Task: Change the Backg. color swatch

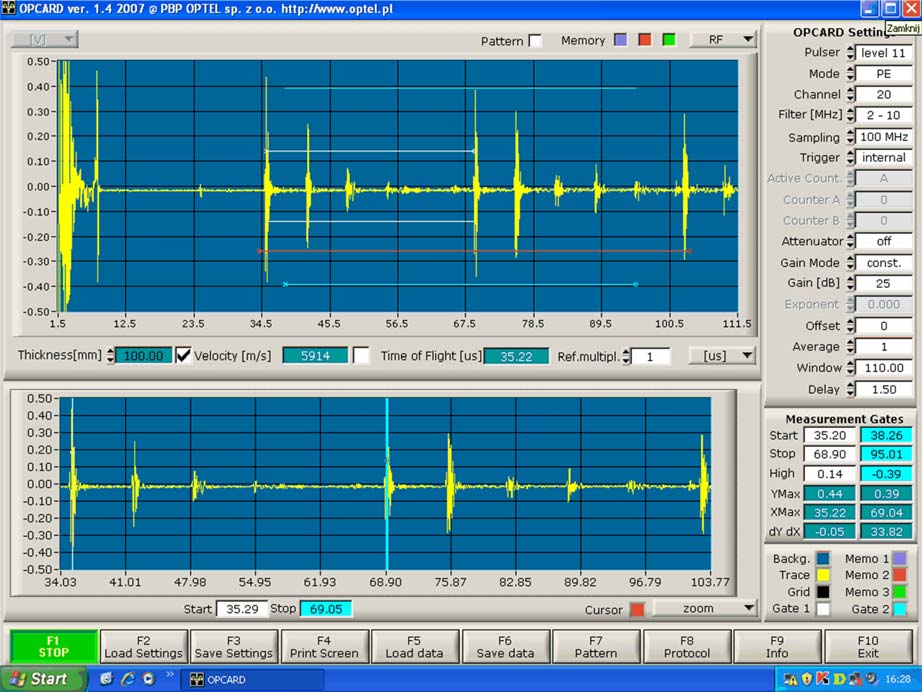Action: point(823,559)
